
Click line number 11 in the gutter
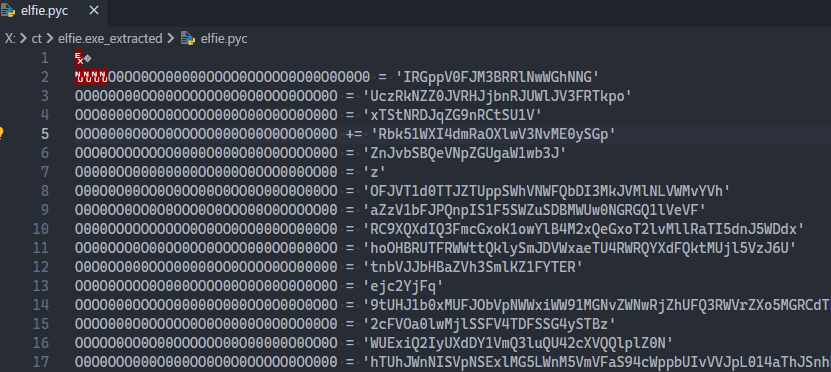tap(40, 248)
